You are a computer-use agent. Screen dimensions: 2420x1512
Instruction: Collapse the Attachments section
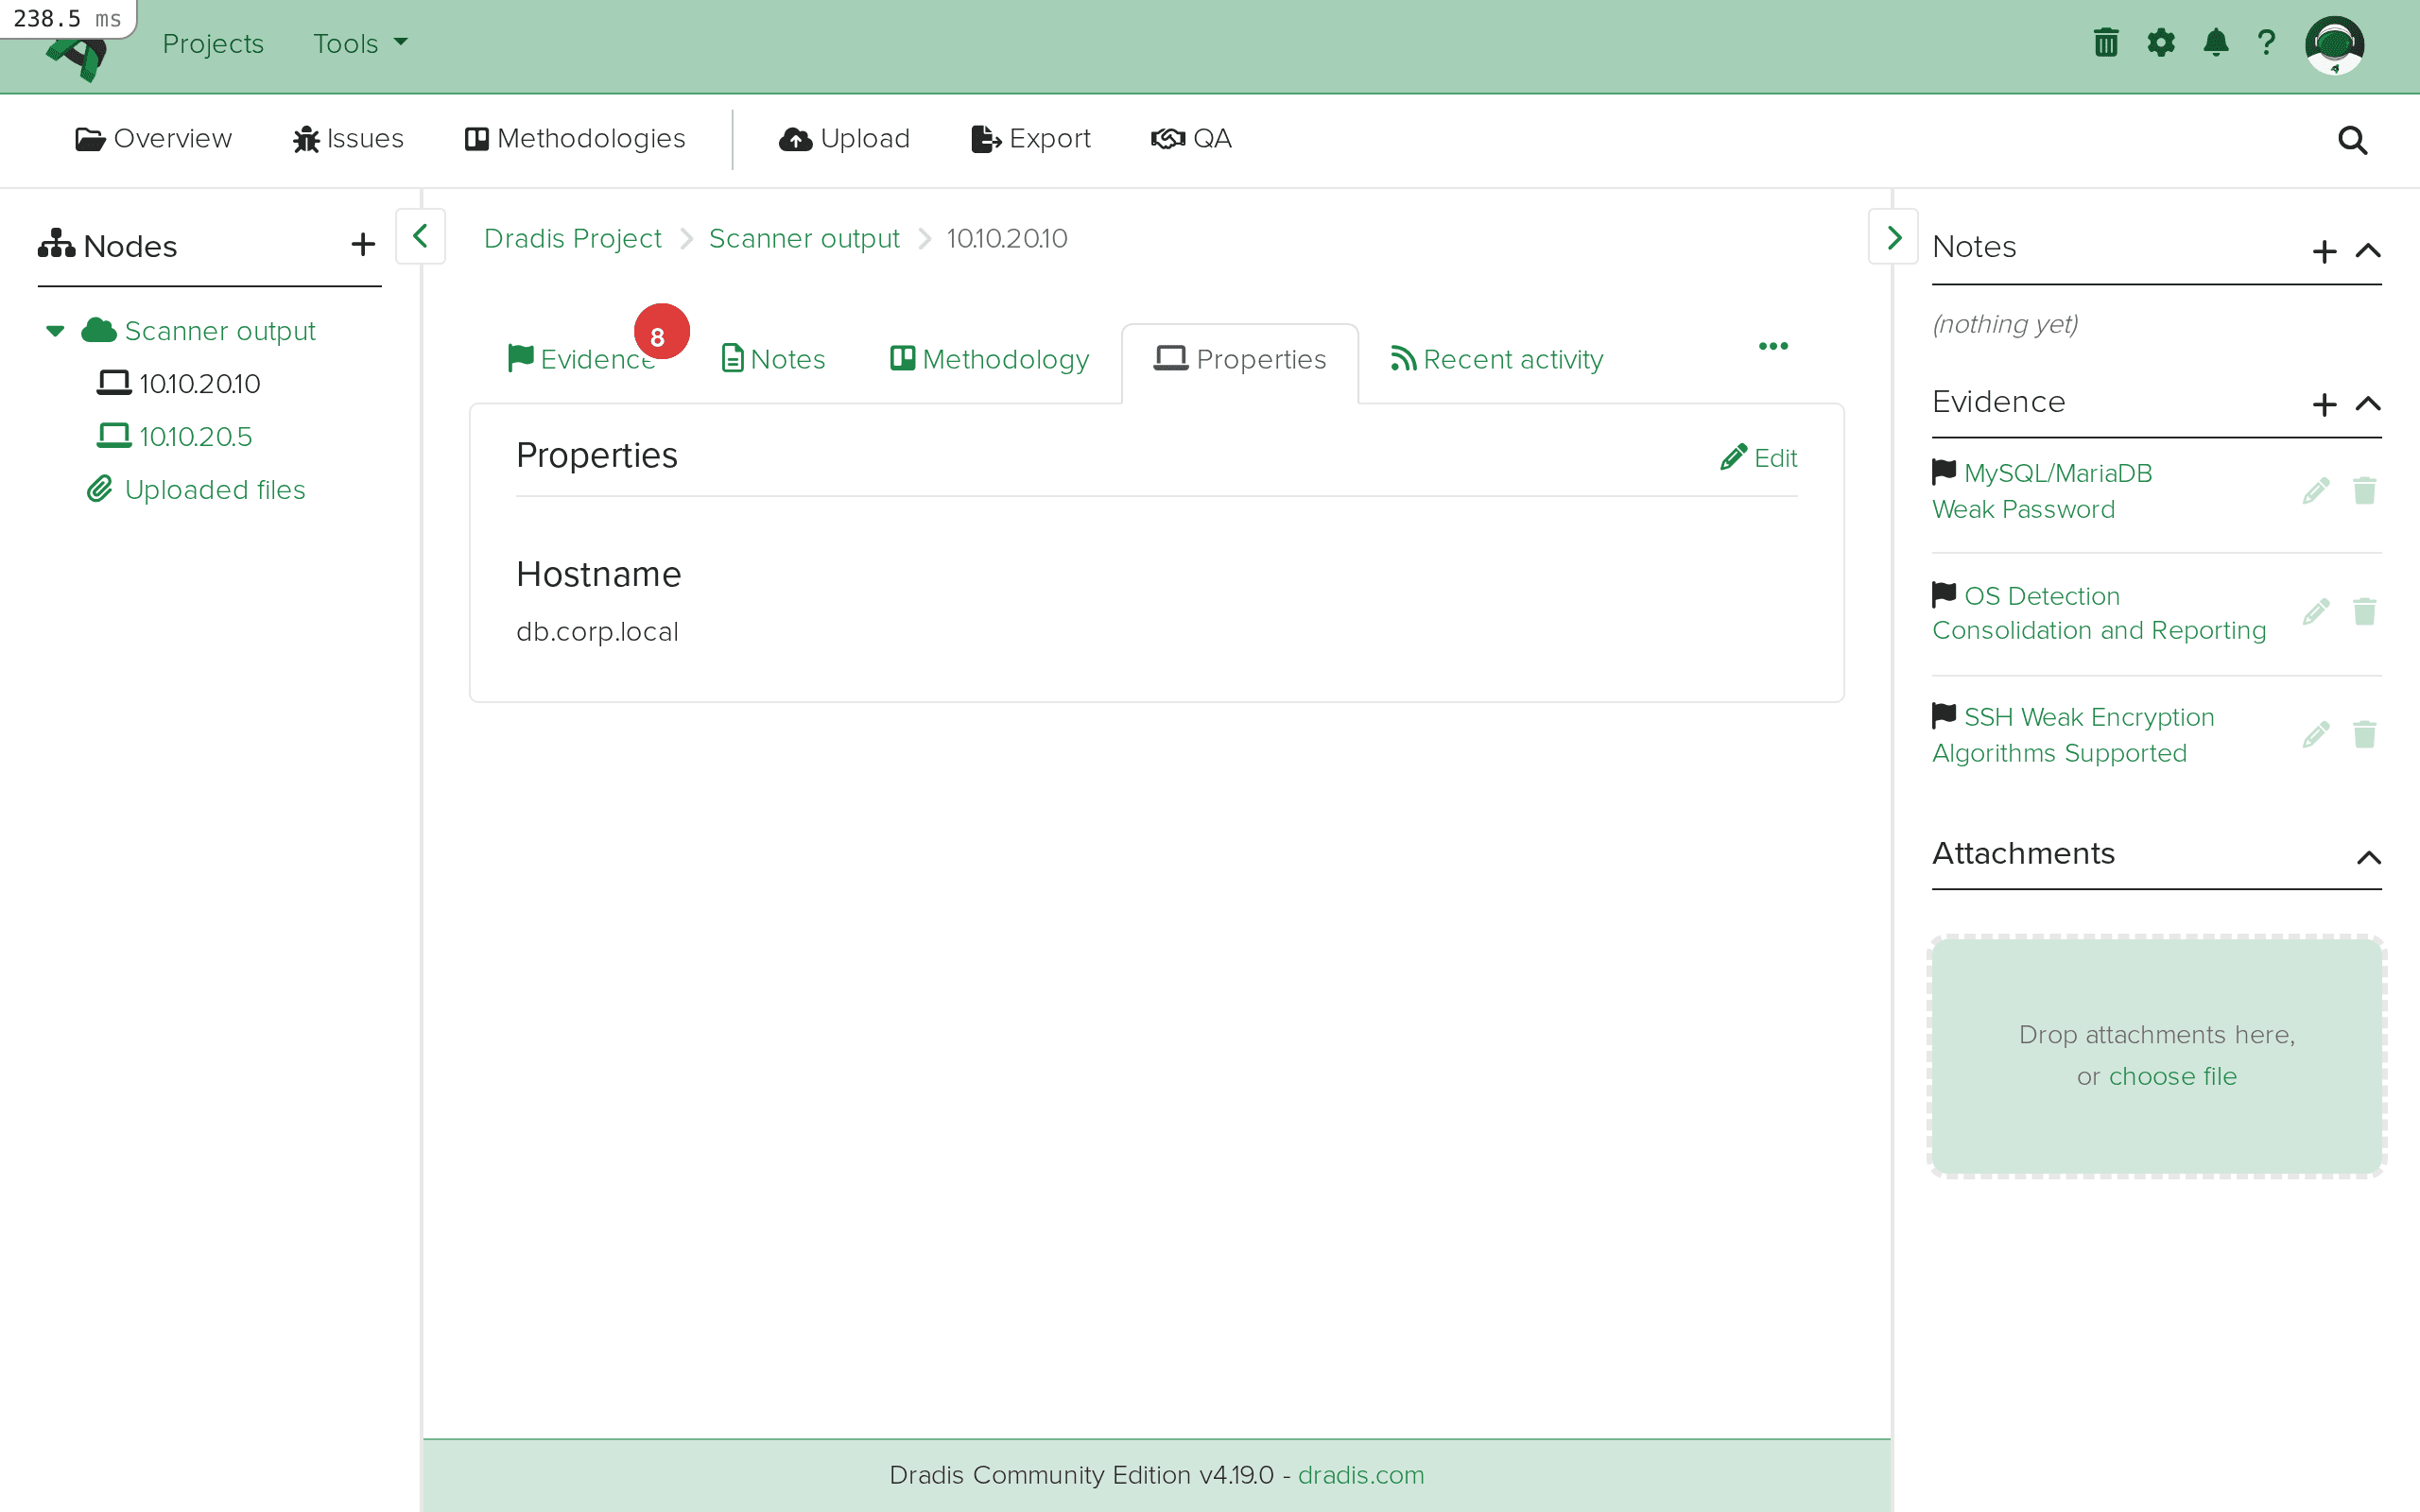point(2368,857)
